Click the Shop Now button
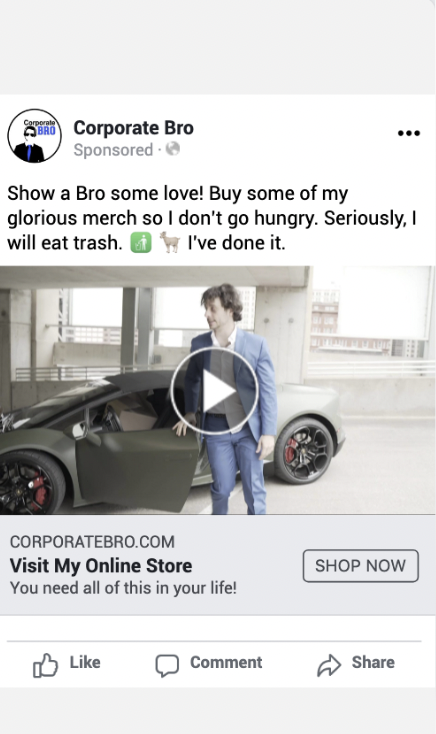This screenshot has width=436, height=734. pyautogui.click(x=361, y=565)
